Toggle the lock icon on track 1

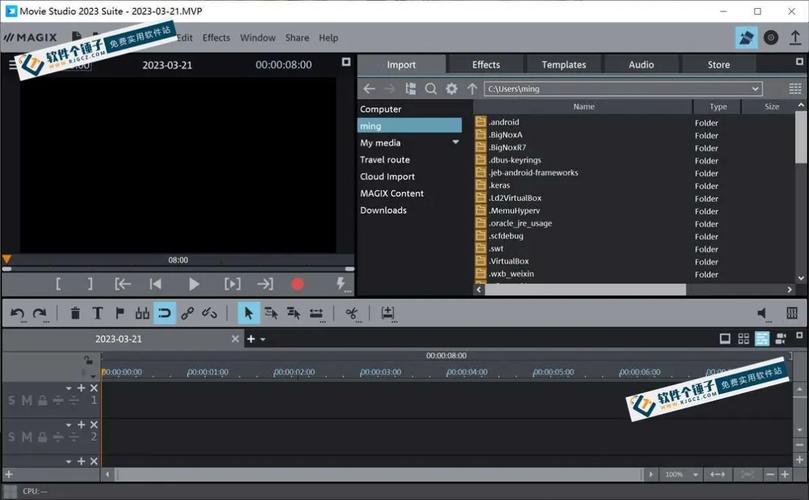[x=43, y=401]
